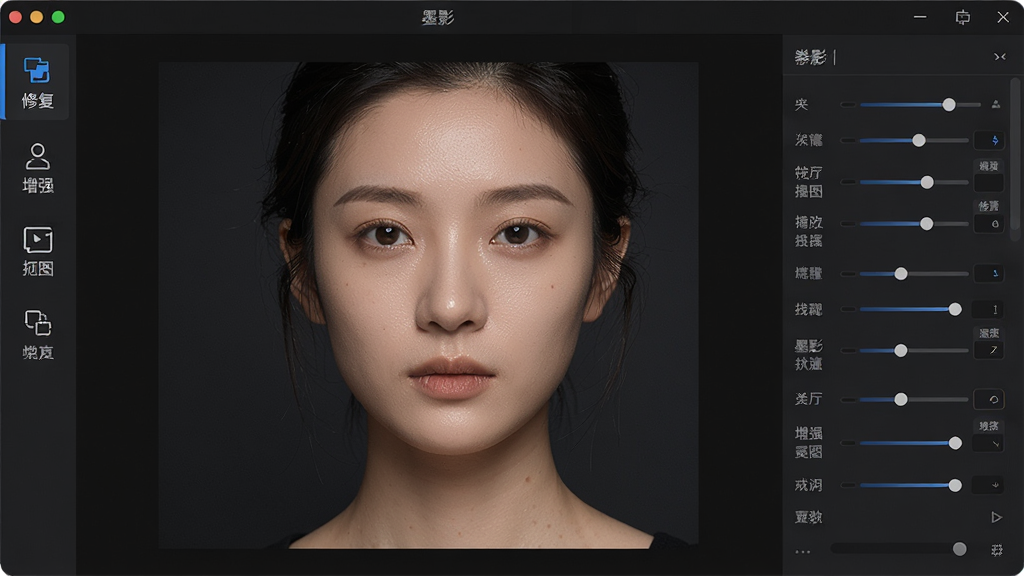This screenshot has width=1024, height=576.
Task: Click the slider handle beside the empty value box
Action: [927, 182]
